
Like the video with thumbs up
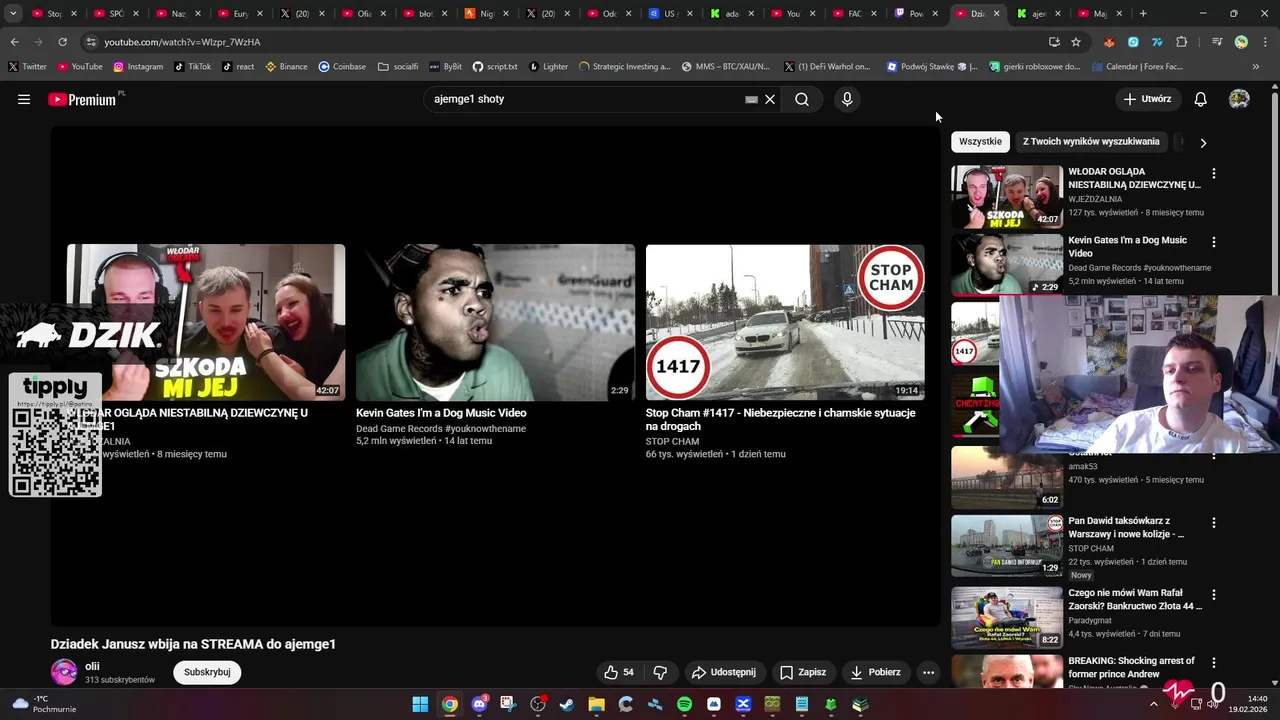pos(619,672)
